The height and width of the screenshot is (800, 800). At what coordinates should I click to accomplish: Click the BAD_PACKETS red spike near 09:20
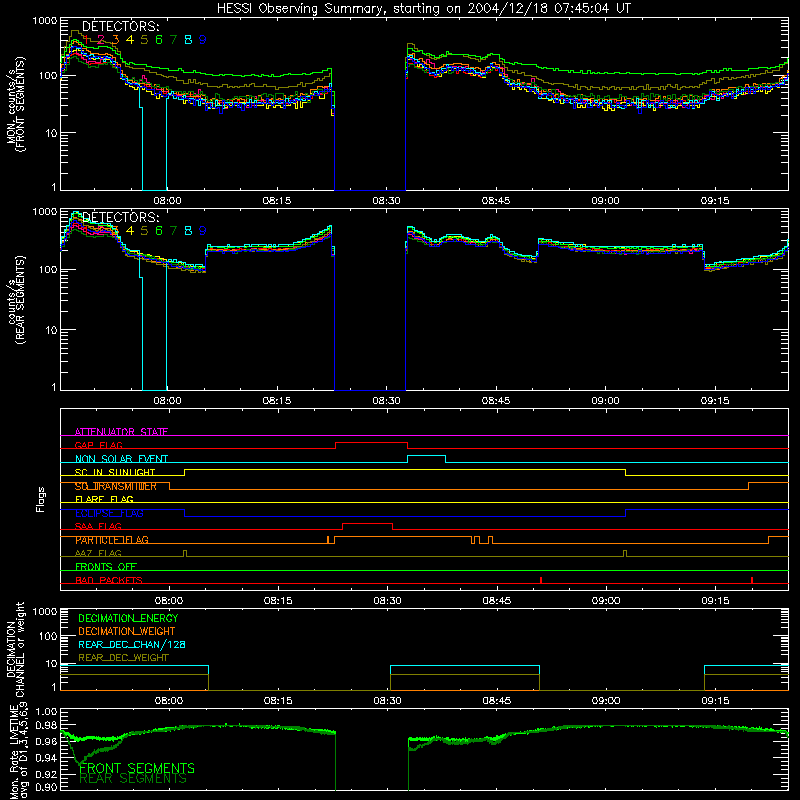[x=752, y=580]
